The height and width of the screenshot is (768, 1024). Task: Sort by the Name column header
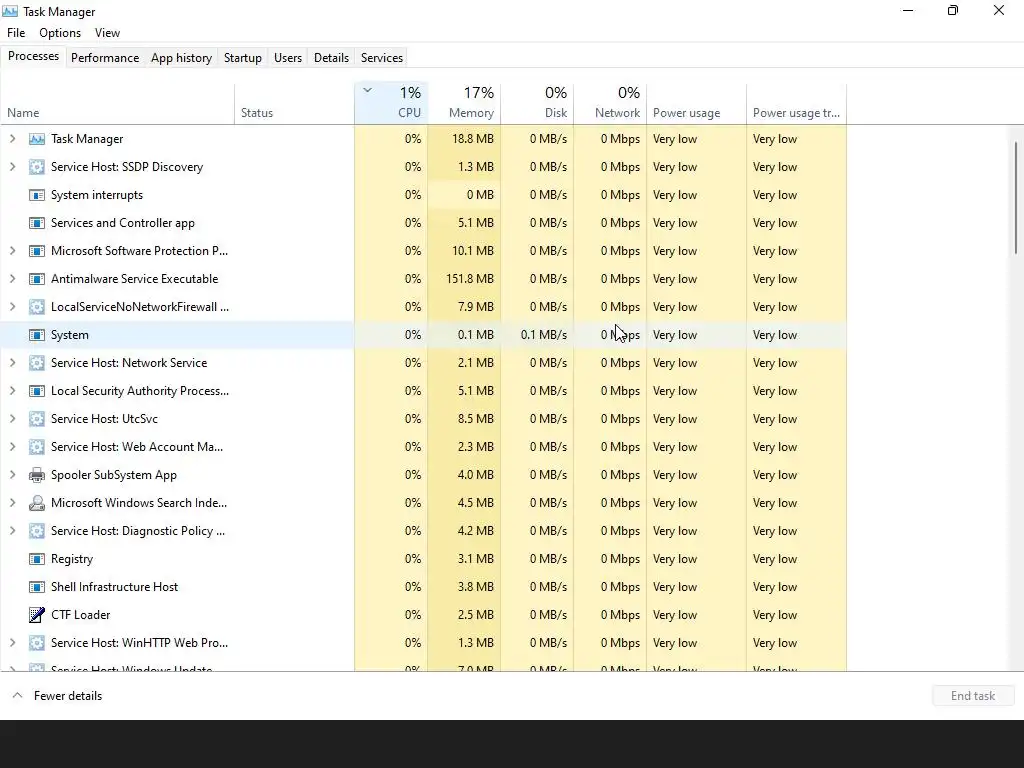point(118,103)
